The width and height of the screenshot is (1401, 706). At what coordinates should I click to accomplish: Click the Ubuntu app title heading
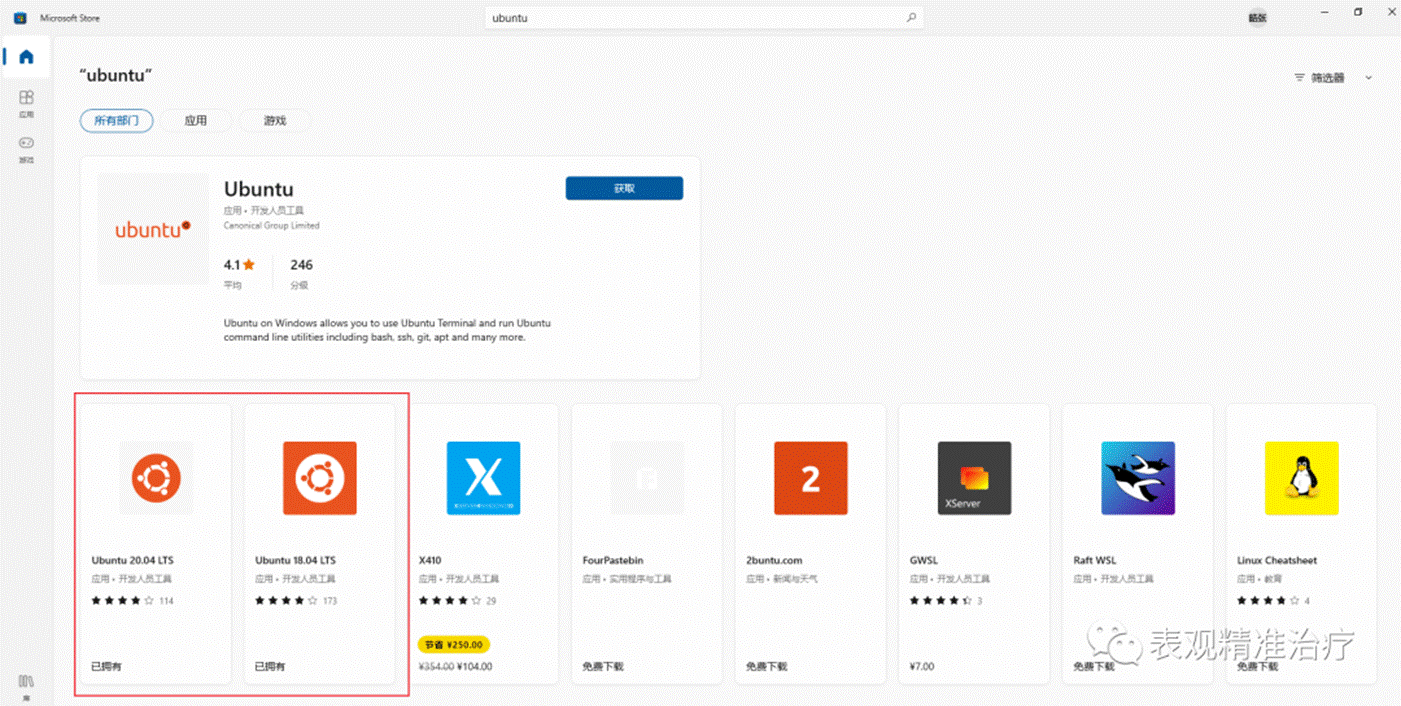(x=258, y=190)
